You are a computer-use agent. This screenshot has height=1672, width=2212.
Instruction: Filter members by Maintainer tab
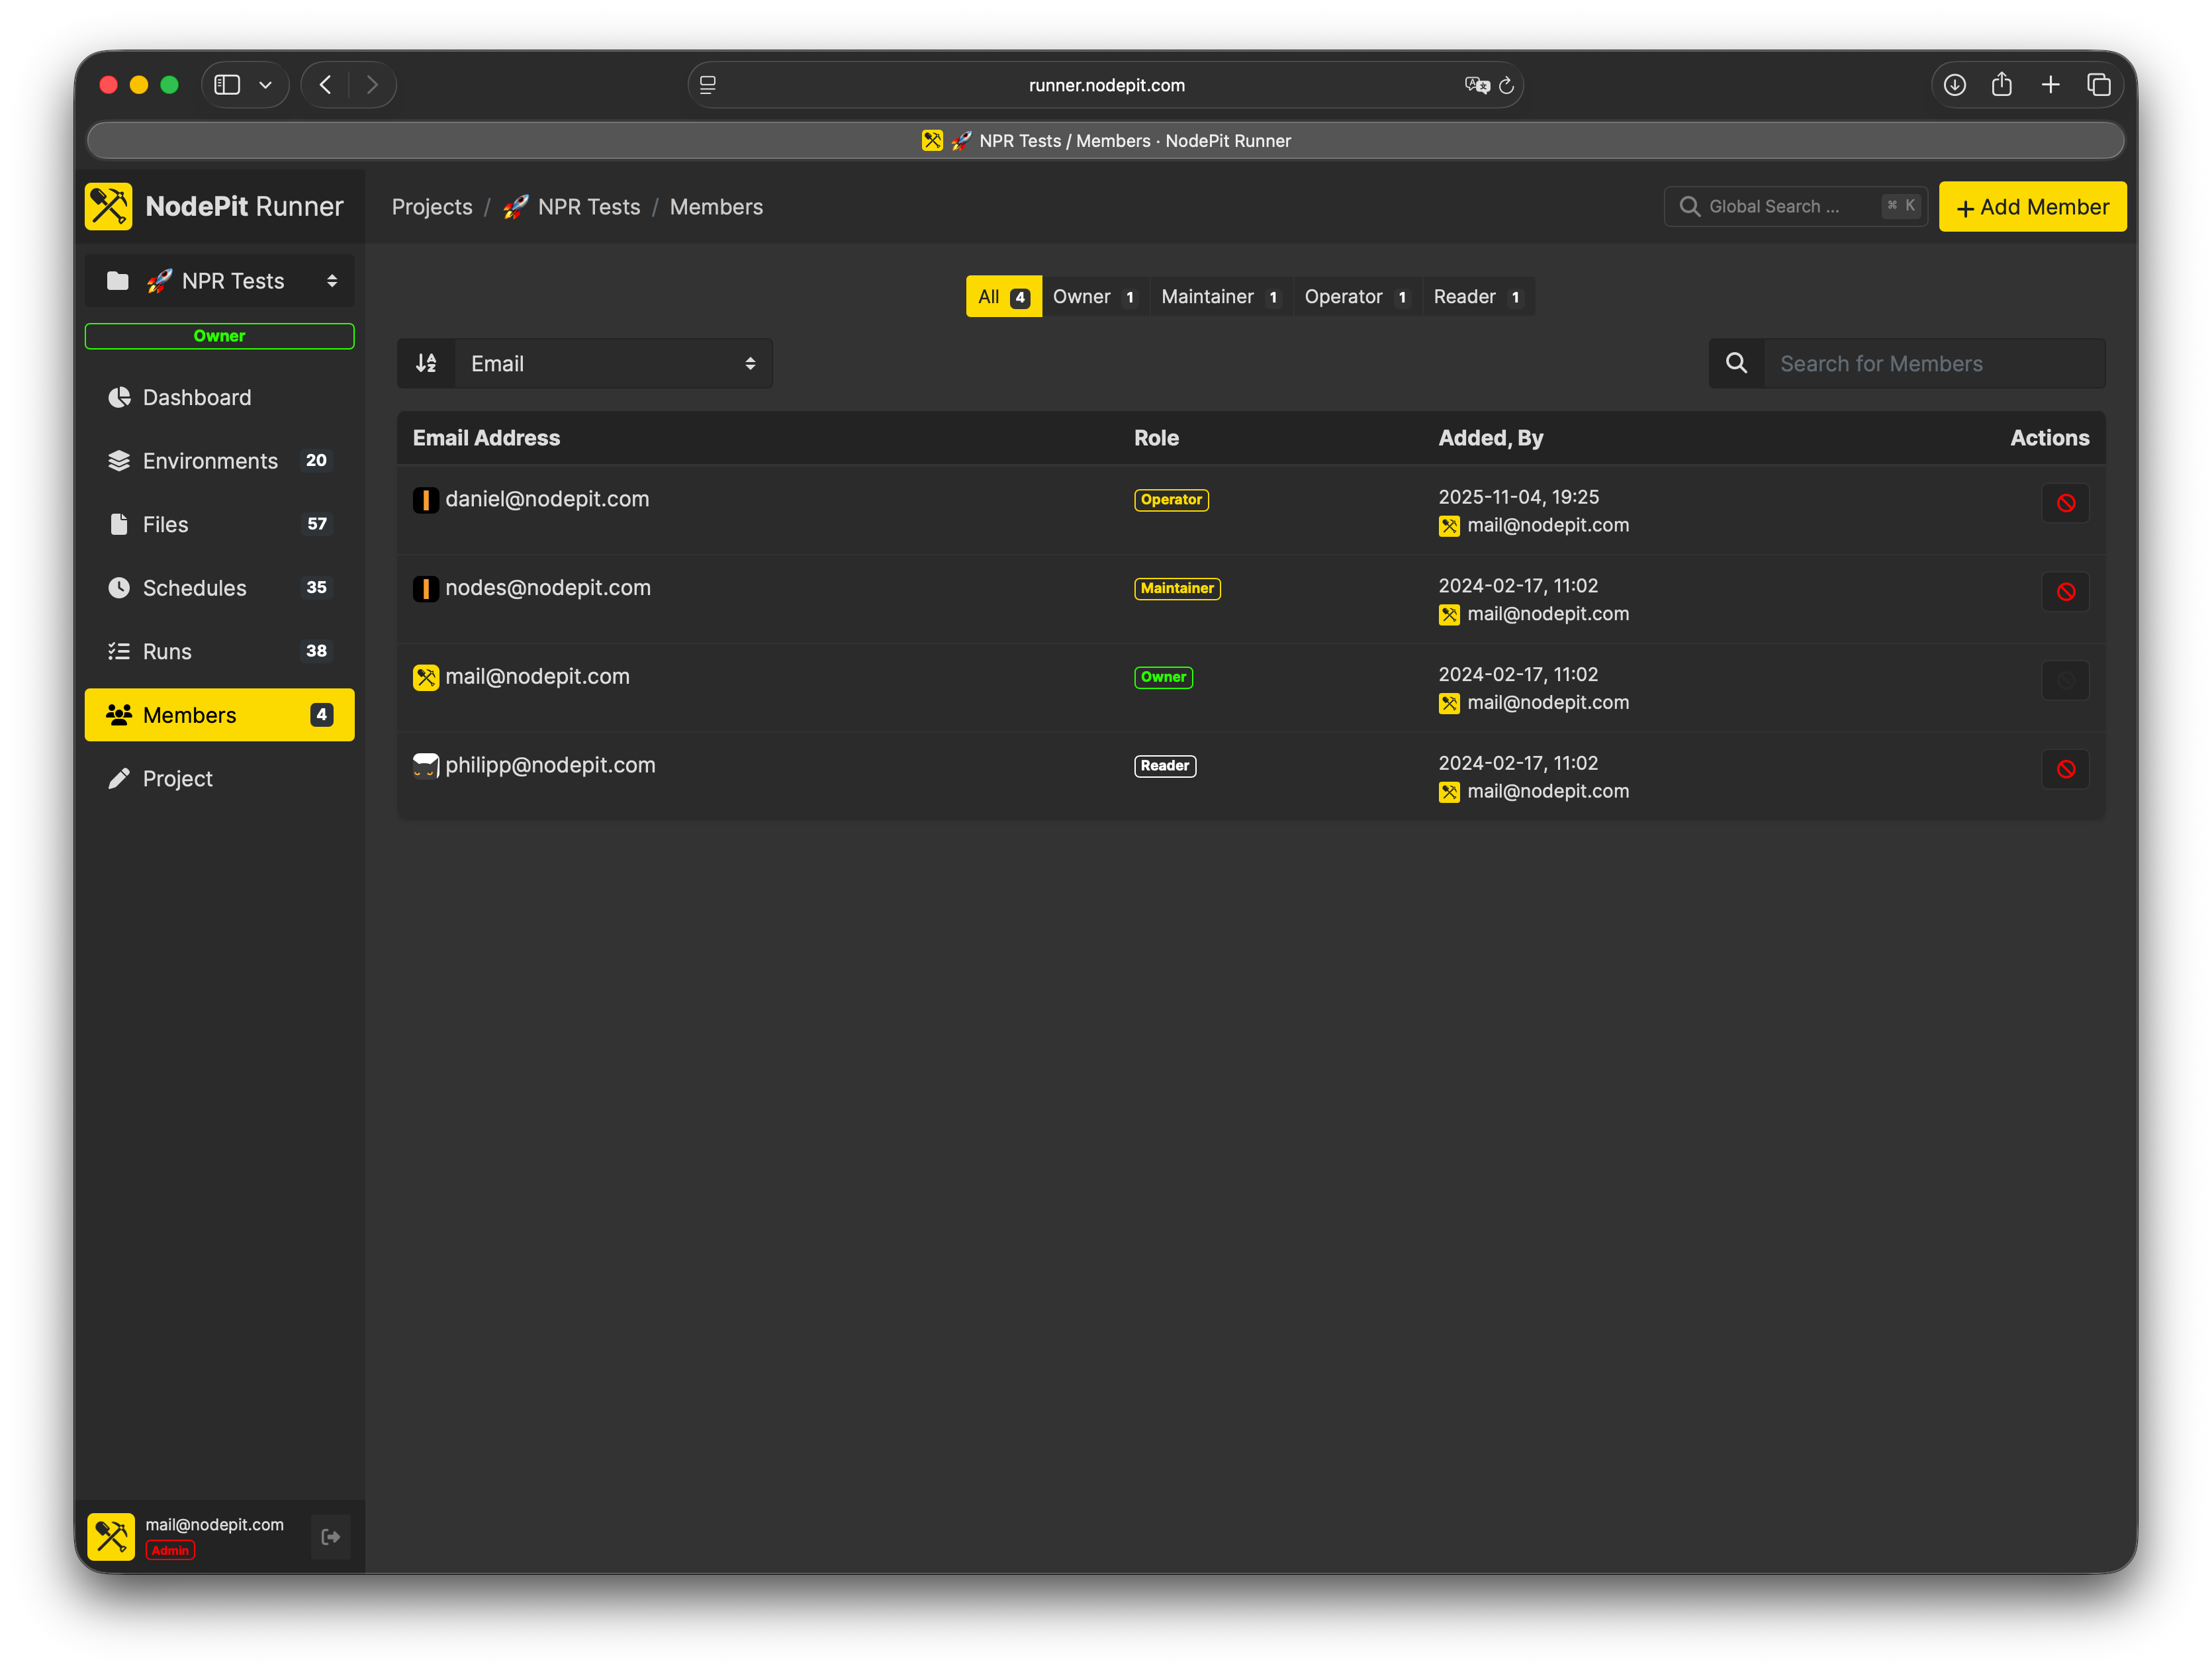(x=1221, y=297)
